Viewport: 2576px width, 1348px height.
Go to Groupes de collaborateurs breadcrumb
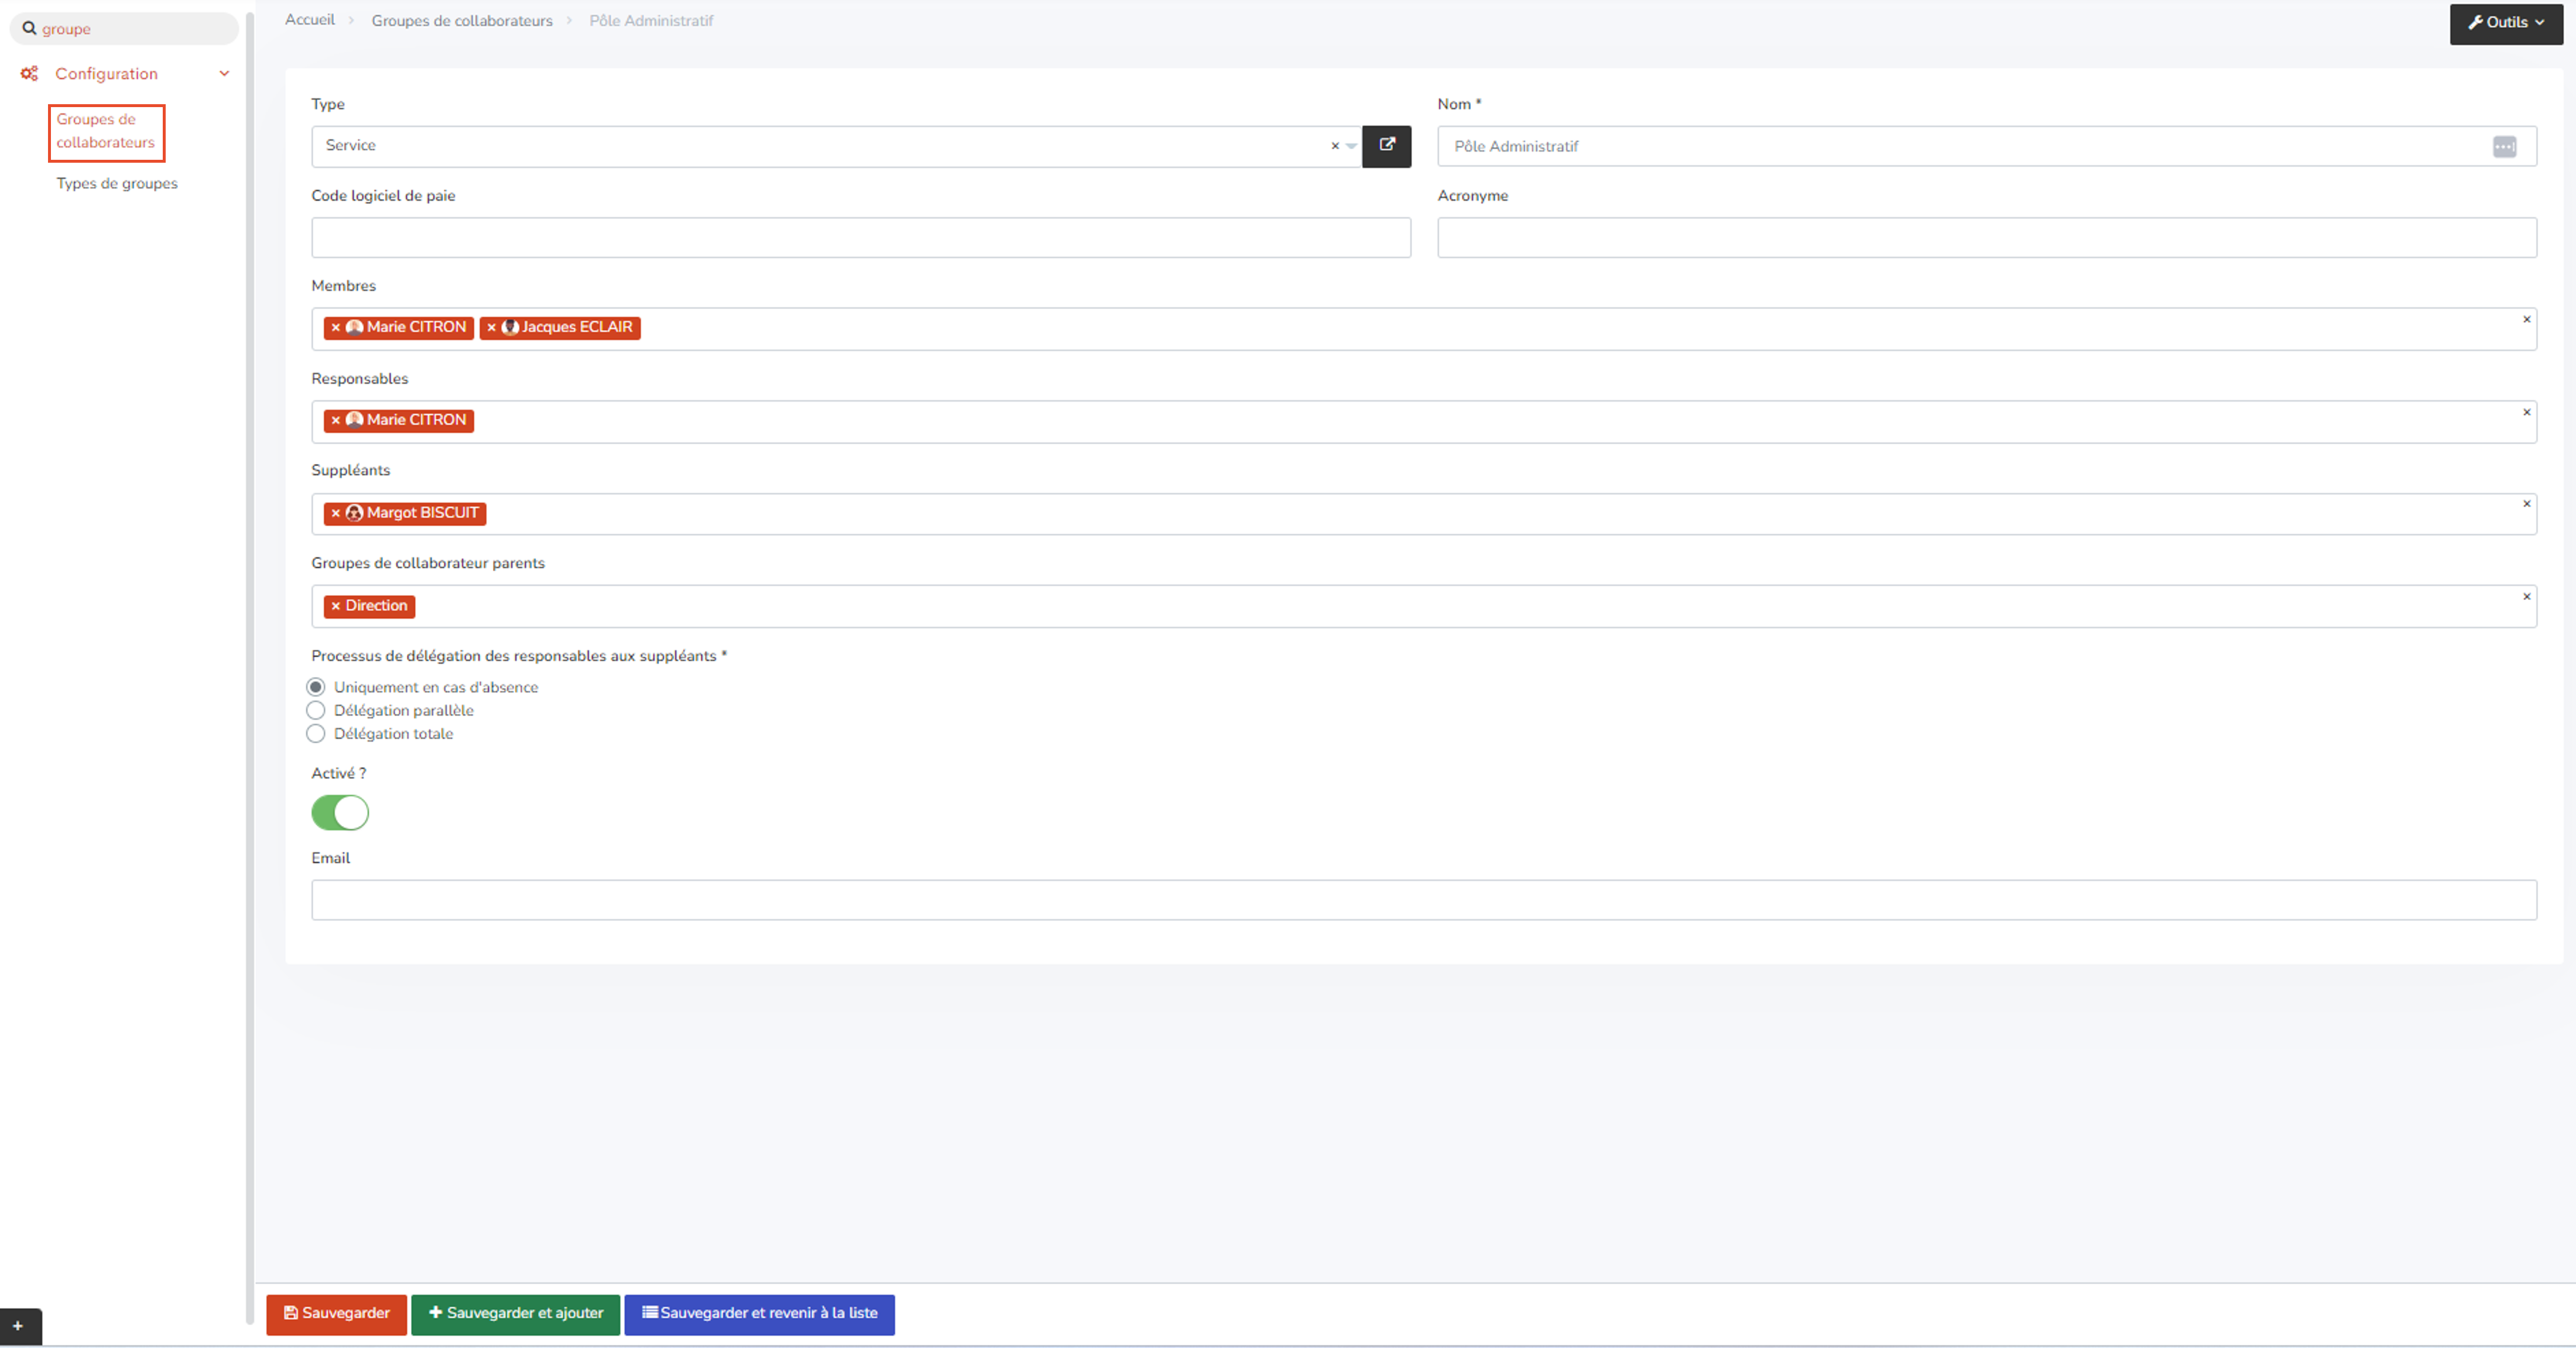[x=462, y=21]
